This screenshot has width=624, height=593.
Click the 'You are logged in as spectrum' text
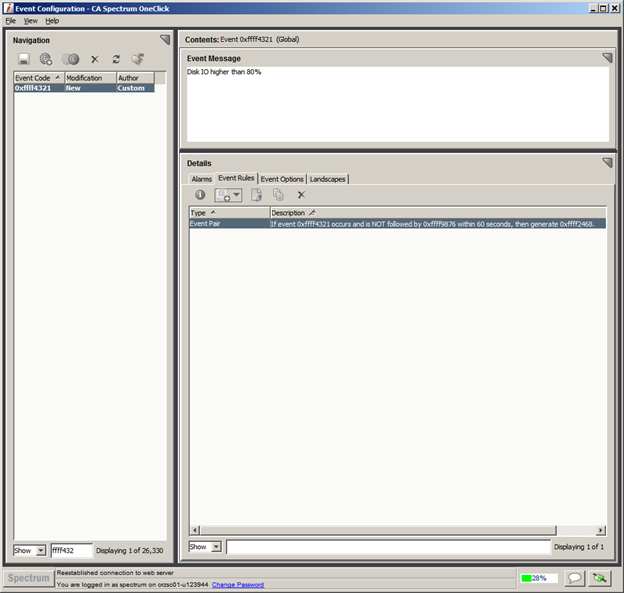pos(132,585)
